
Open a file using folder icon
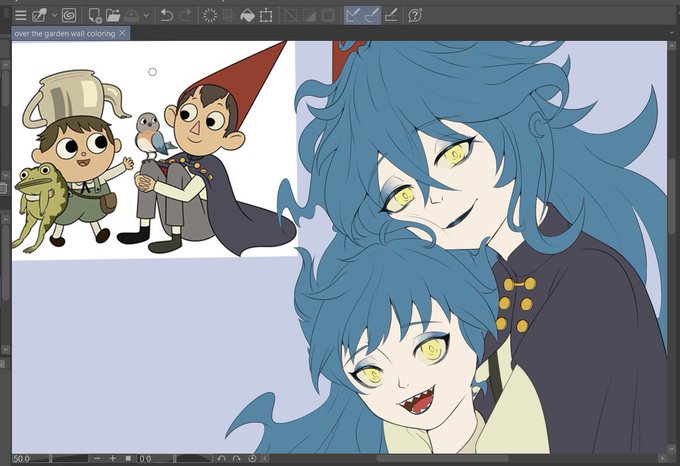click(x=113, y=16)
